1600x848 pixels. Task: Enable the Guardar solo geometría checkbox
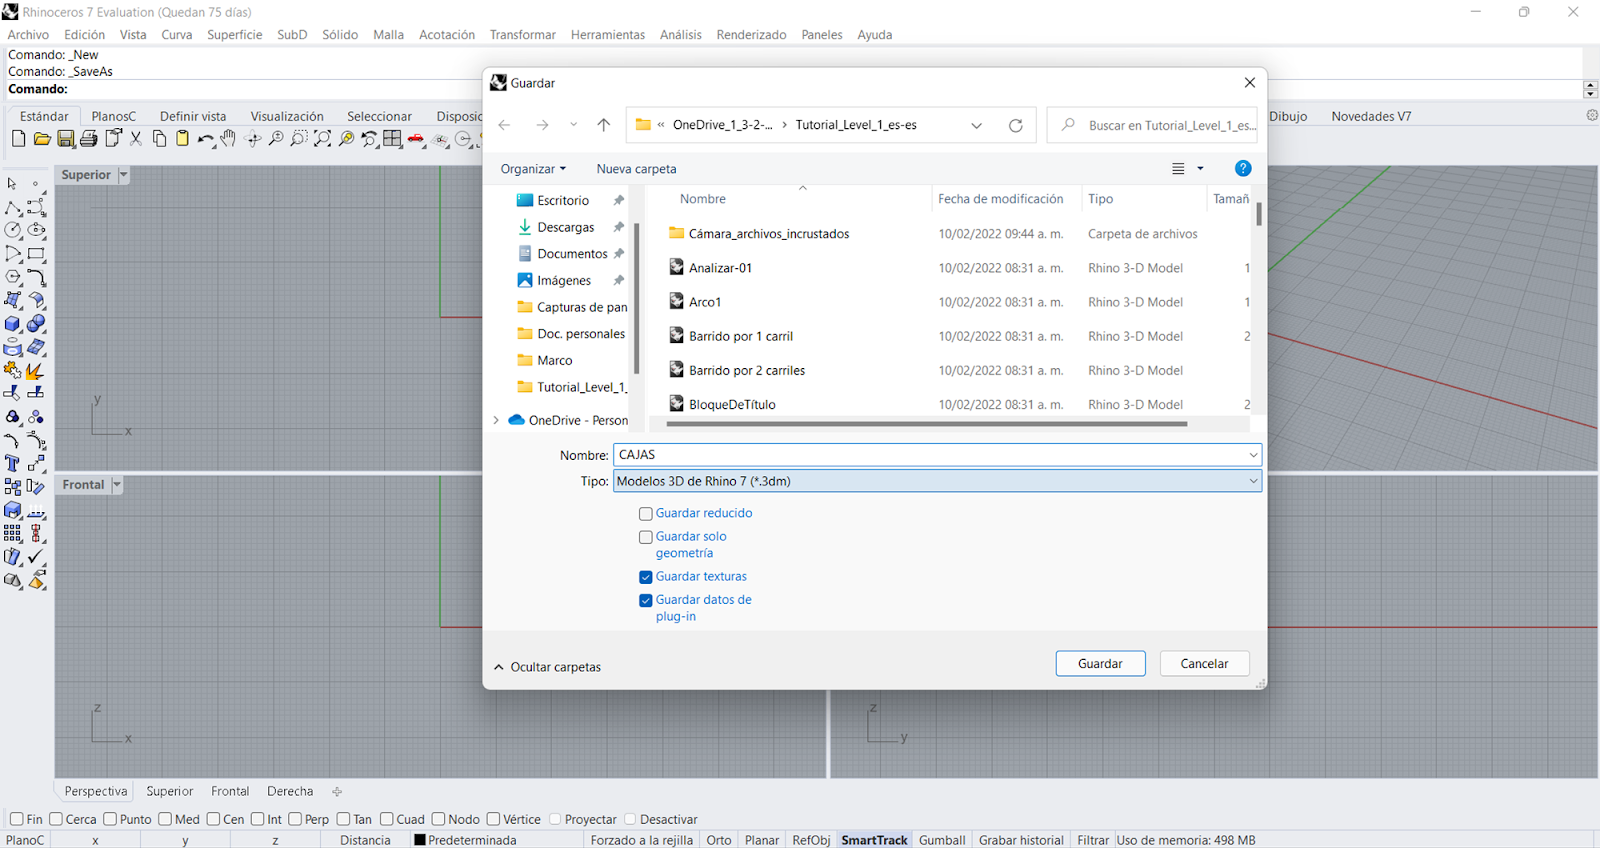coord(646,537)
